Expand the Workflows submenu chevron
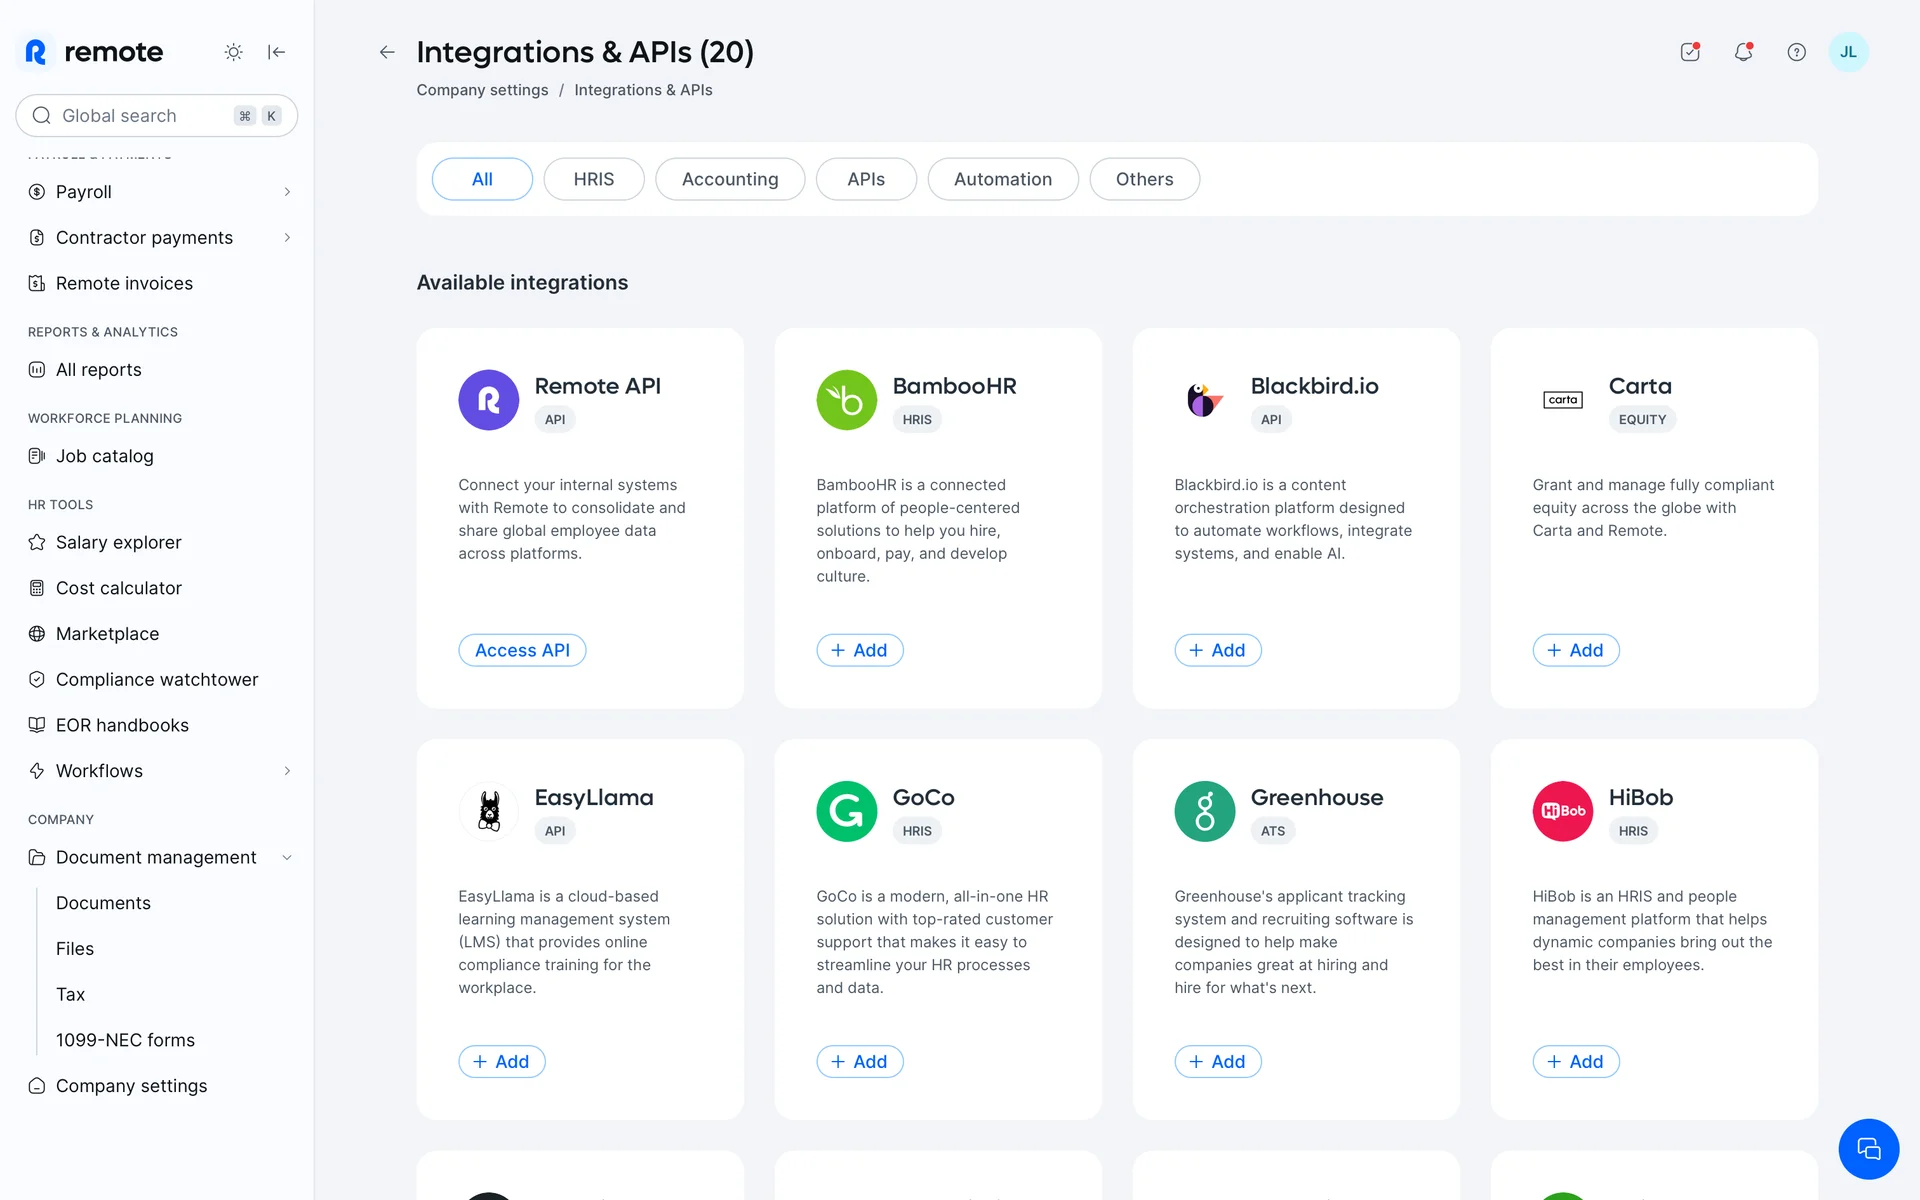This screenshot has width=1920, height=1200. click(x=287, y=771)
